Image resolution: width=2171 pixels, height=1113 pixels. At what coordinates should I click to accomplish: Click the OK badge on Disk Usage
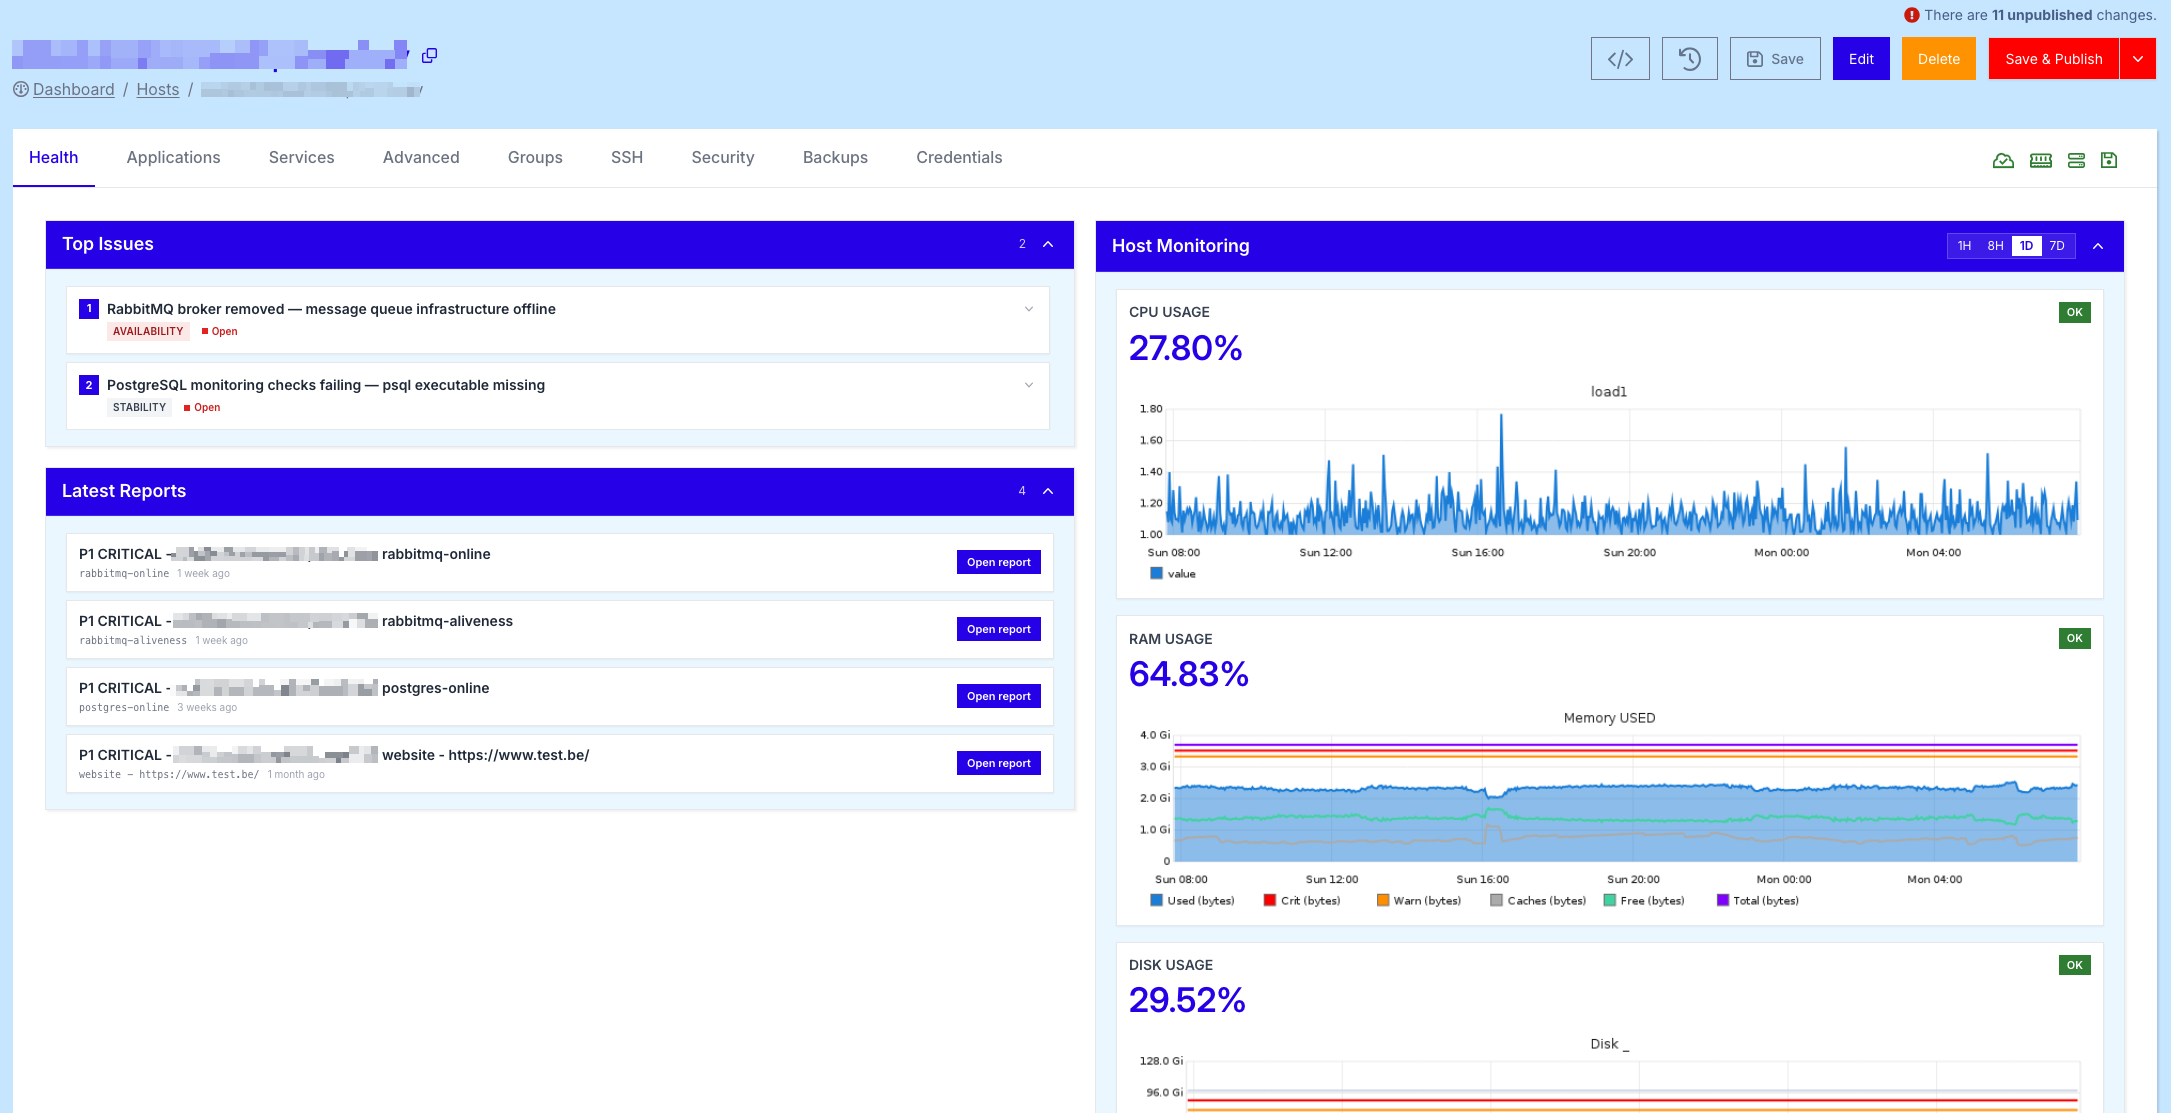[2075, 965]
